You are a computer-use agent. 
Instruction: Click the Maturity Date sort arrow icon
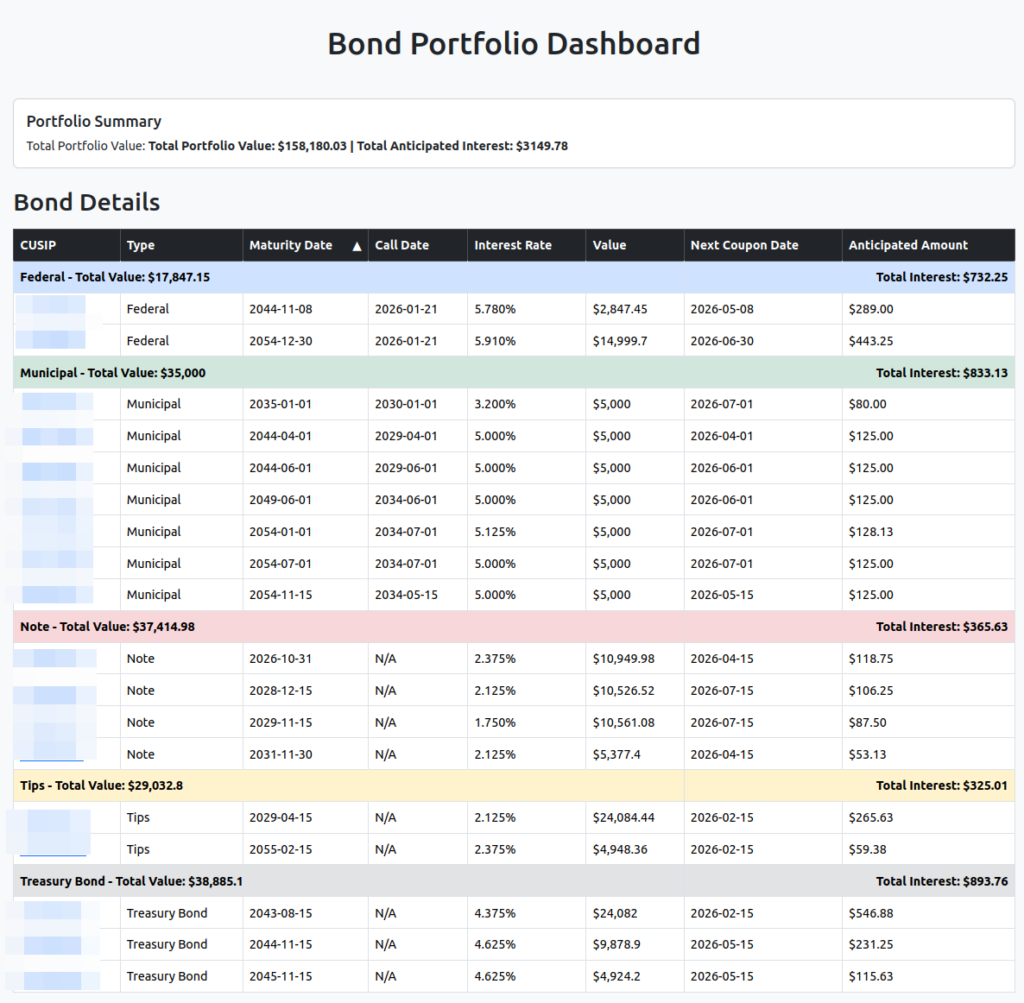(357, 246)
